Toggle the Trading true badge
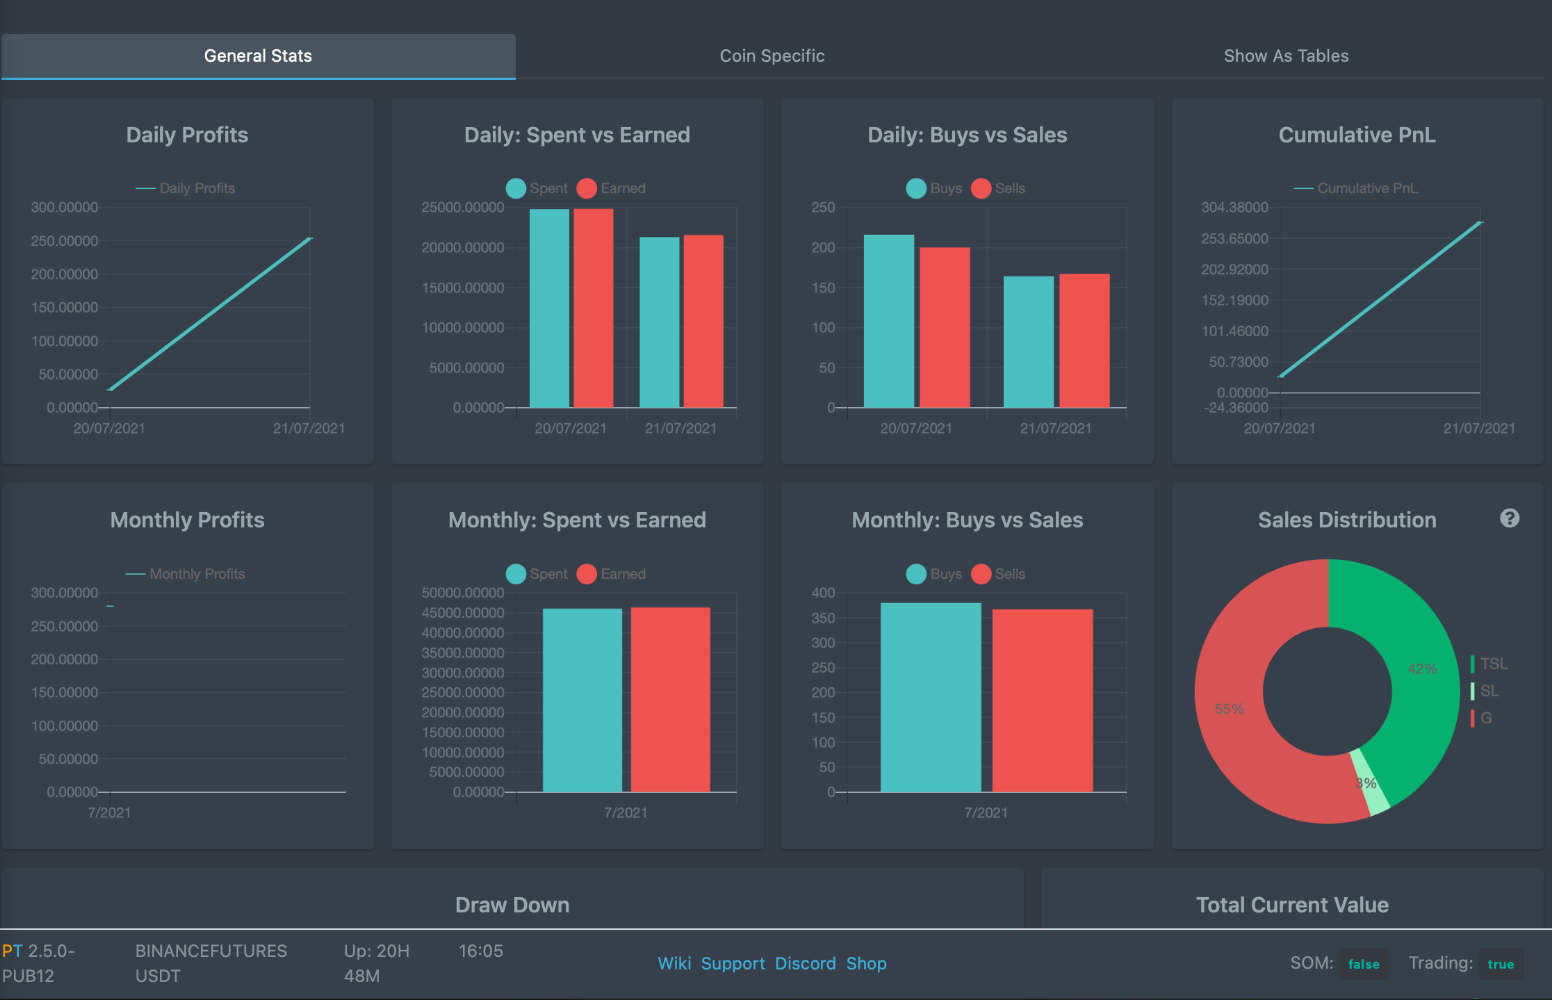This screenshot has width=1552, height=1000. click(1501, 964)
